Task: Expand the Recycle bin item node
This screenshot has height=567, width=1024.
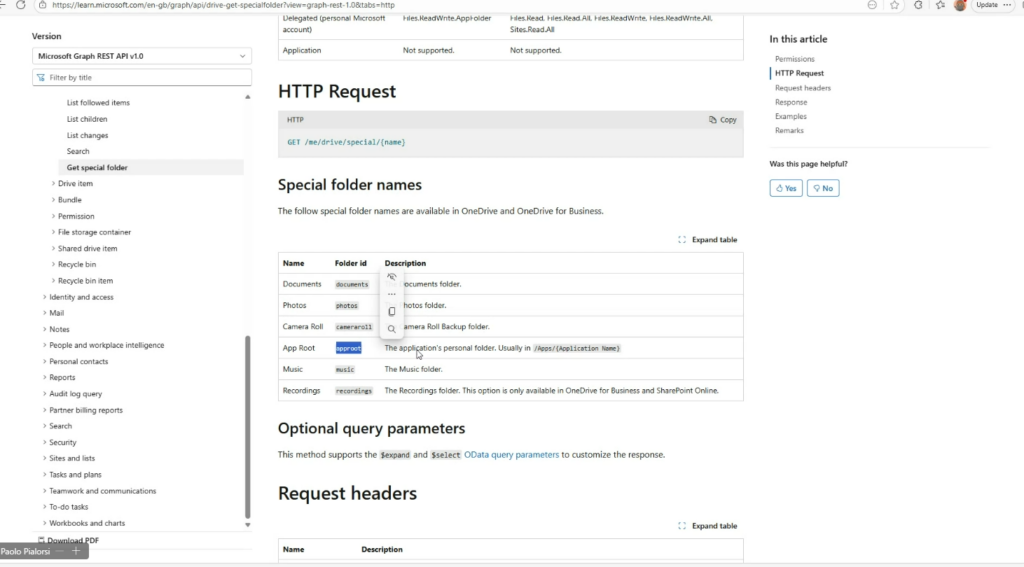Action: tap(54, 281)
